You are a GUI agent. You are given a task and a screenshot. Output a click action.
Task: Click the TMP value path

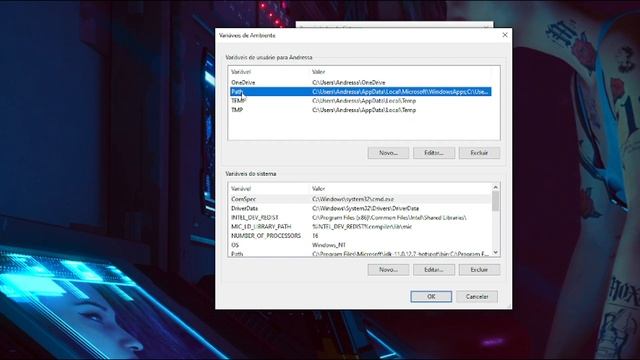[x=364, y=110]
